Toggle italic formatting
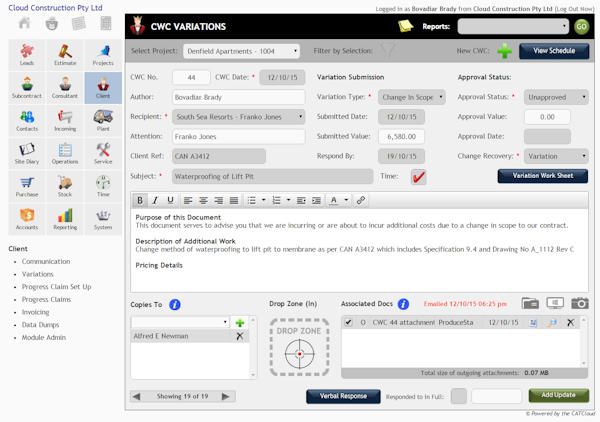The image size is (600, 422). 155,200
